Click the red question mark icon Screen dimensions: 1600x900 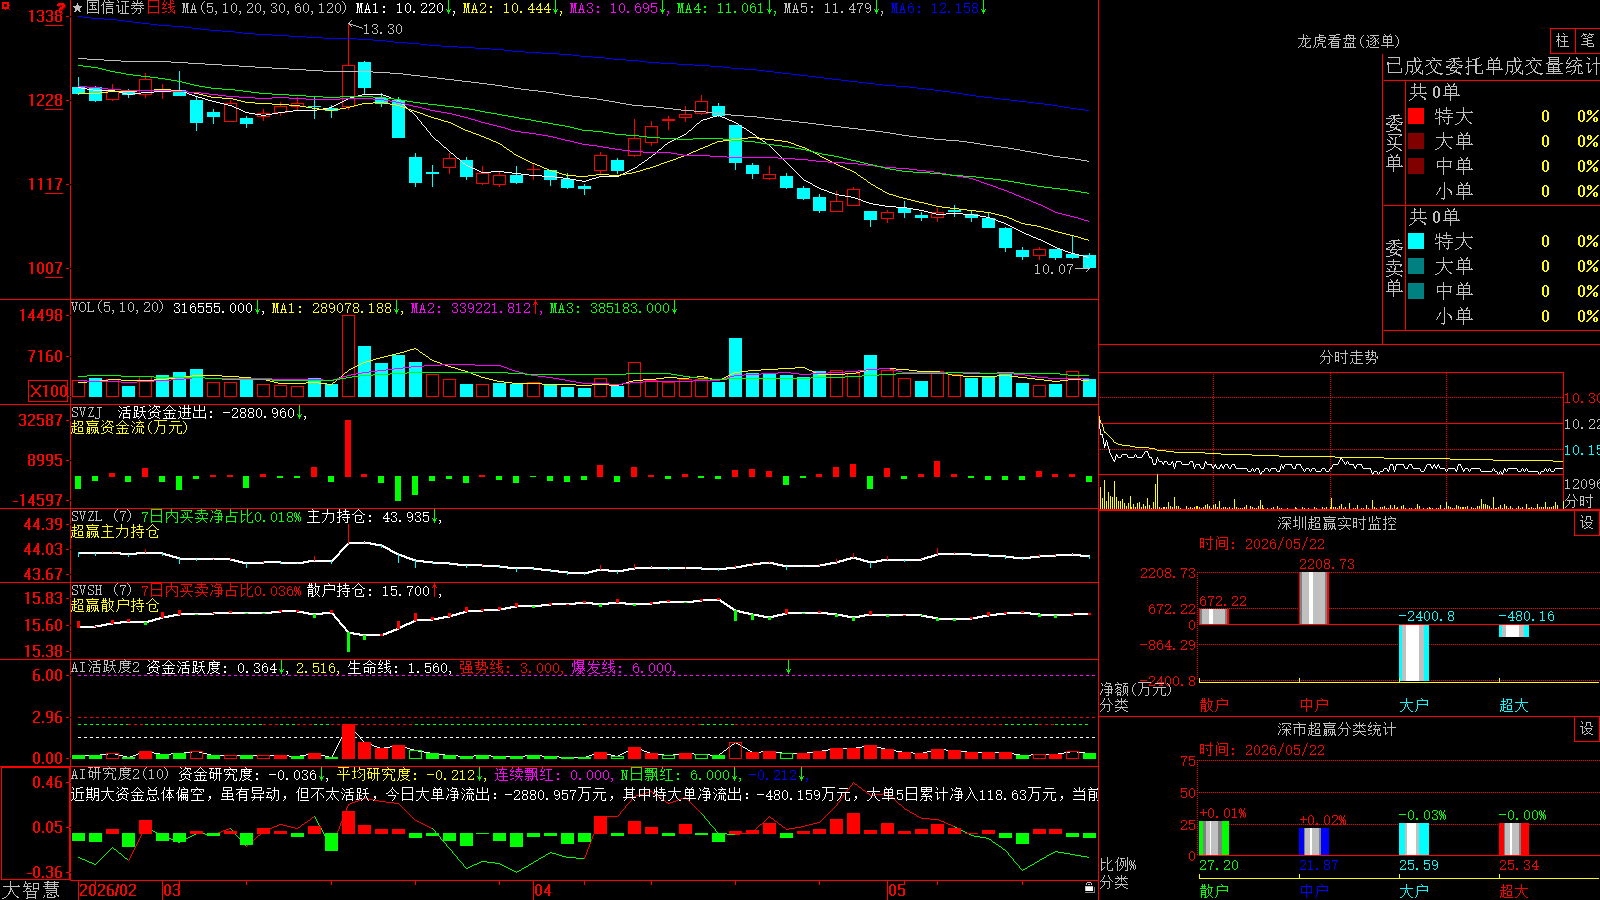[61, 8]
